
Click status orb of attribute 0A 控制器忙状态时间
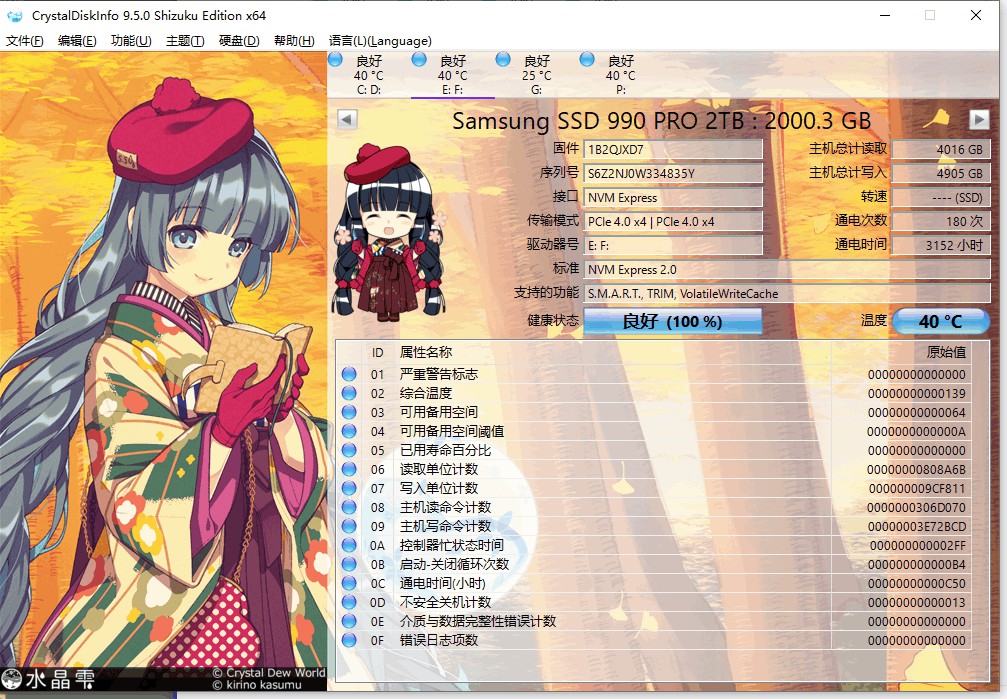(x=349, y=545)
